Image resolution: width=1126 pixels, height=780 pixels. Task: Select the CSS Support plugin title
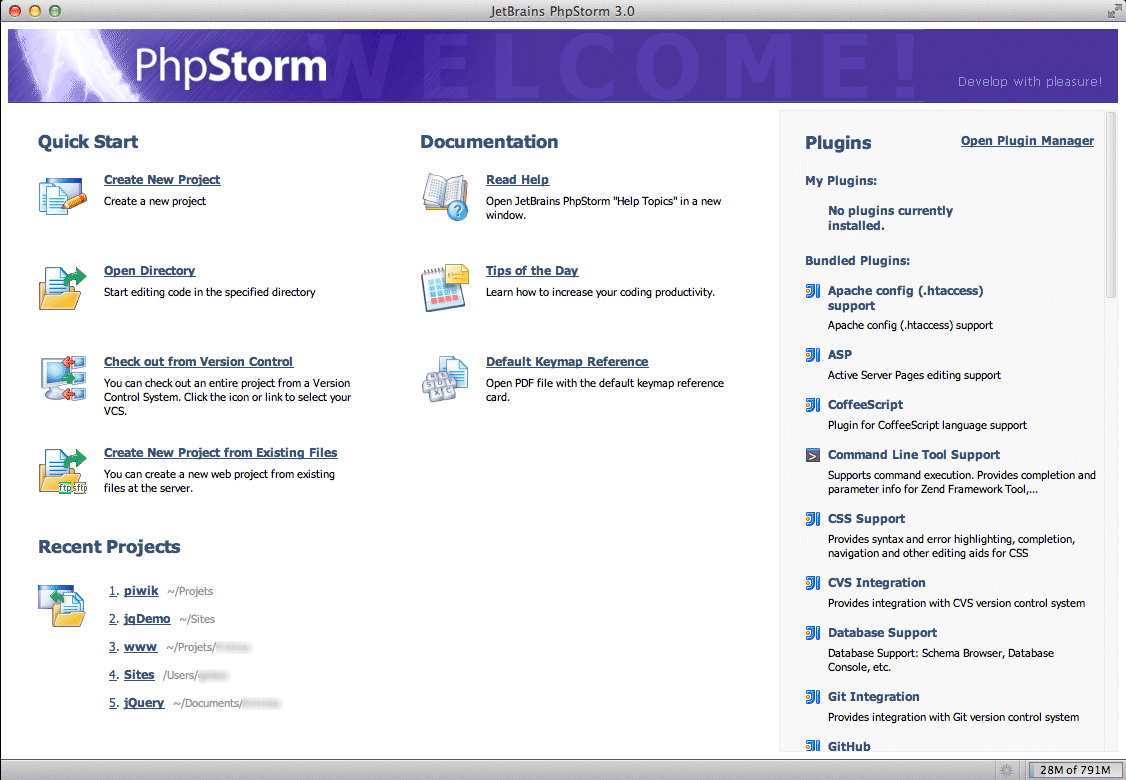(x=866, y=519)
